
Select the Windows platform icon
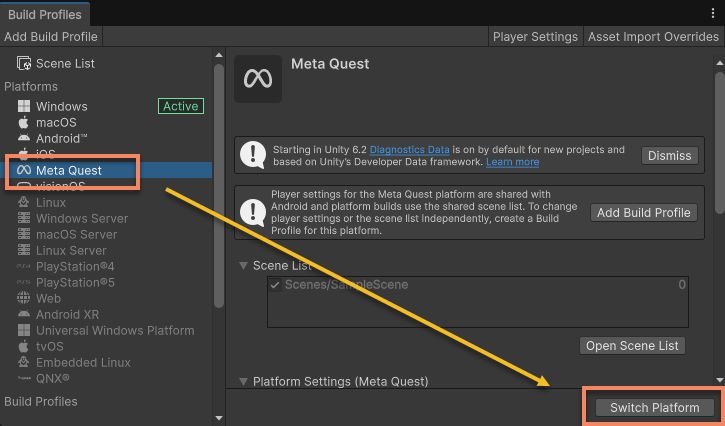pos(24,106)
